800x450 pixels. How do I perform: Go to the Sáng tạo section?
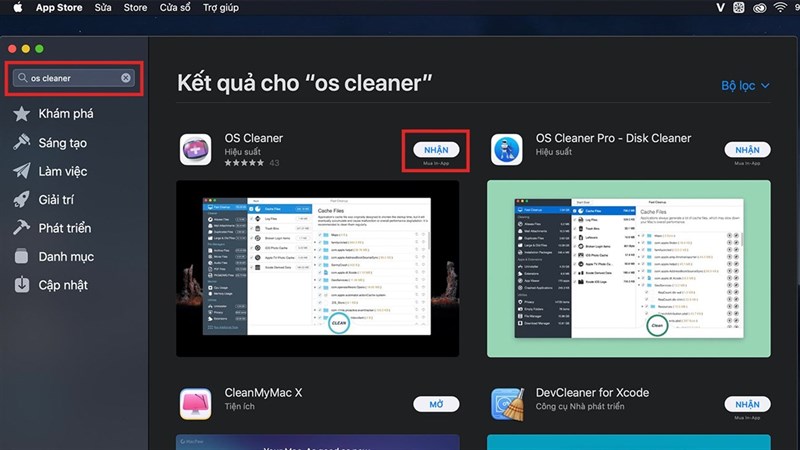coord(62,143)
